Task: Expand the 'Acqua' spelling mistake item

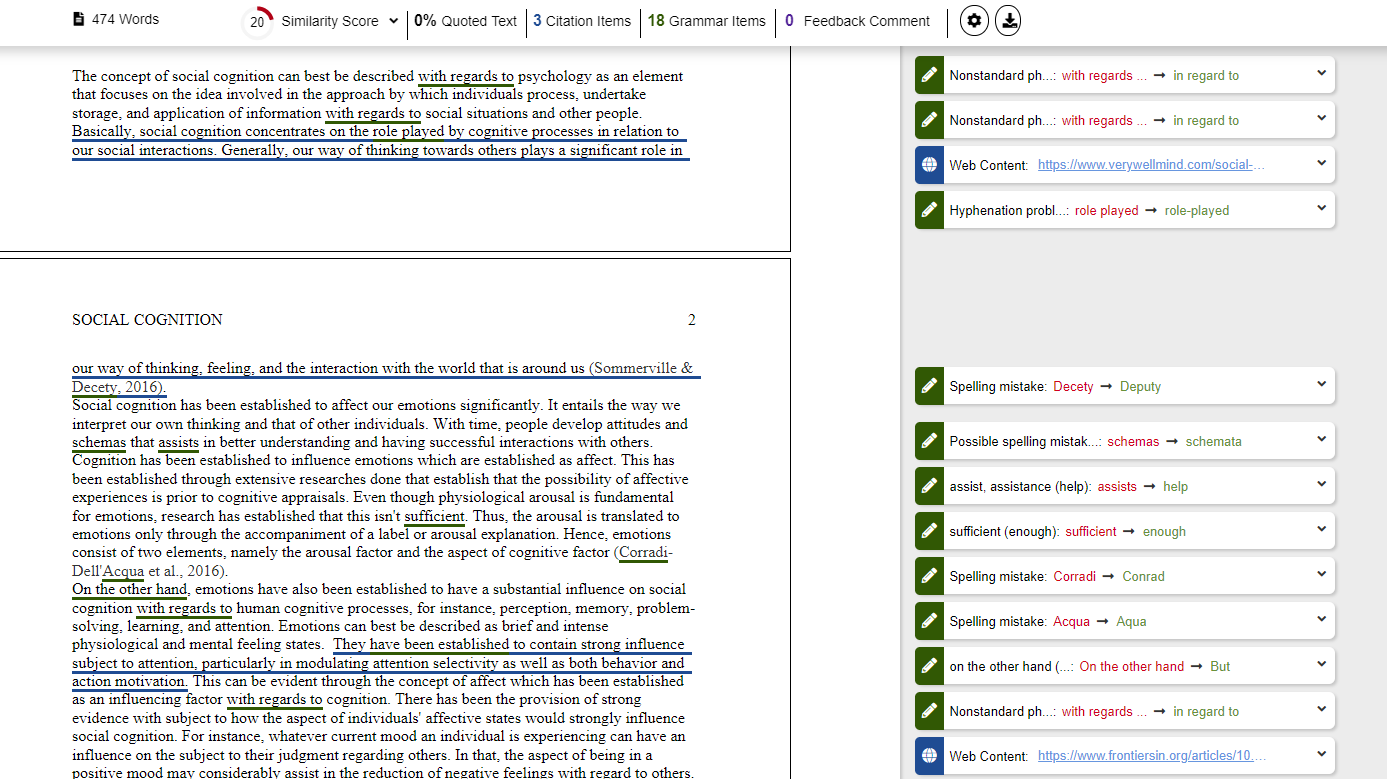Action: pos(1321,619)
